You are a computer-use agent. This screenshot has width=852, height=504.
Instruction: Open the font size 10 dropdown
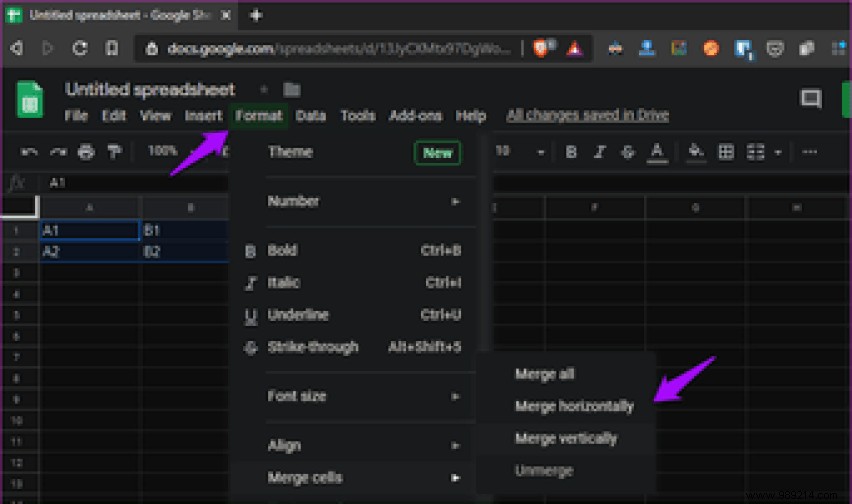(x=519, y=152)
